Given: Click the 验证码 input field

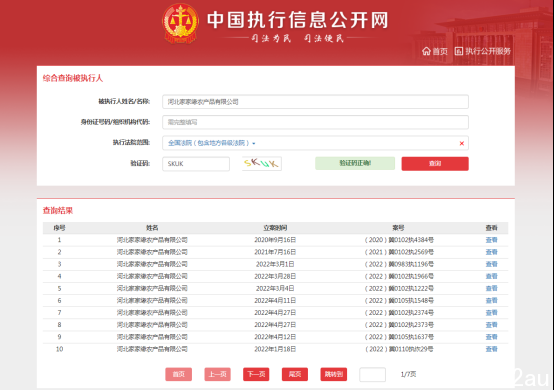Looking at the screenshot, I should pos(196,164).
